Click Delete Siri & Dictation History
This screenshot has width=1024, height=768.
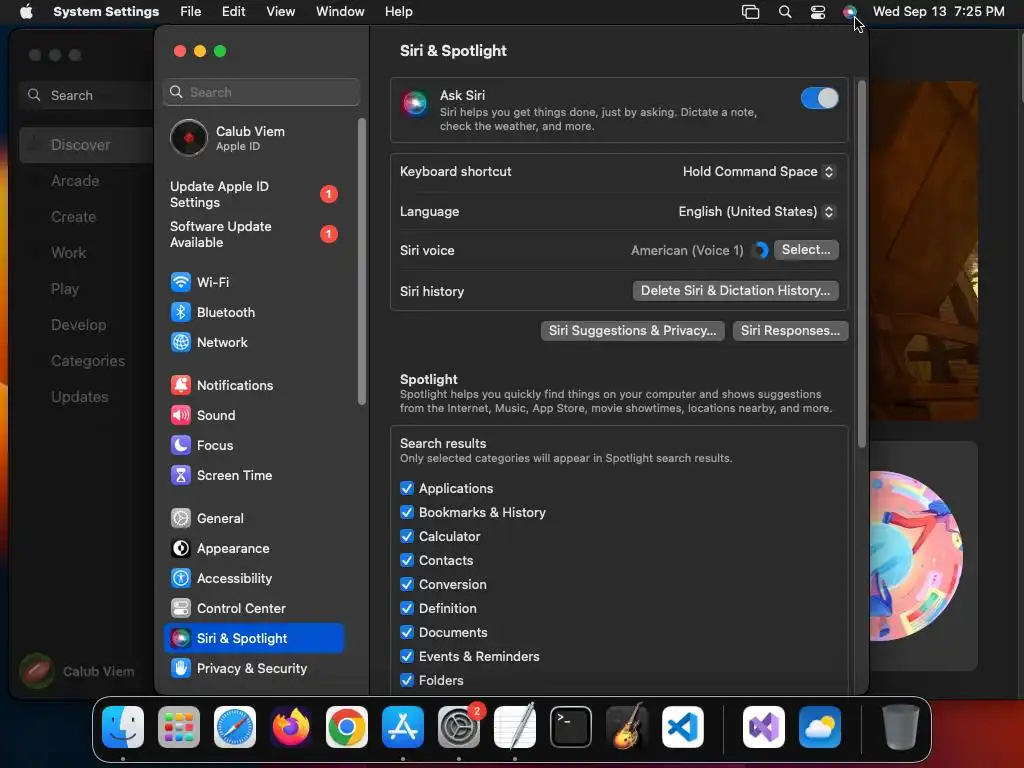[735, 291]
